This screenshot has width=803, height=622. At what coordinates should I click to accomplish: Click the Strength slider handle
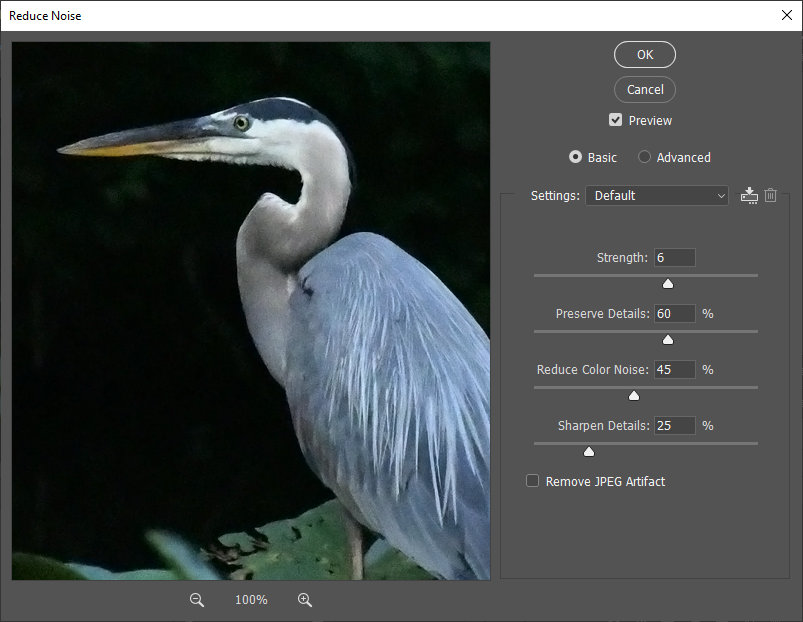668,284
